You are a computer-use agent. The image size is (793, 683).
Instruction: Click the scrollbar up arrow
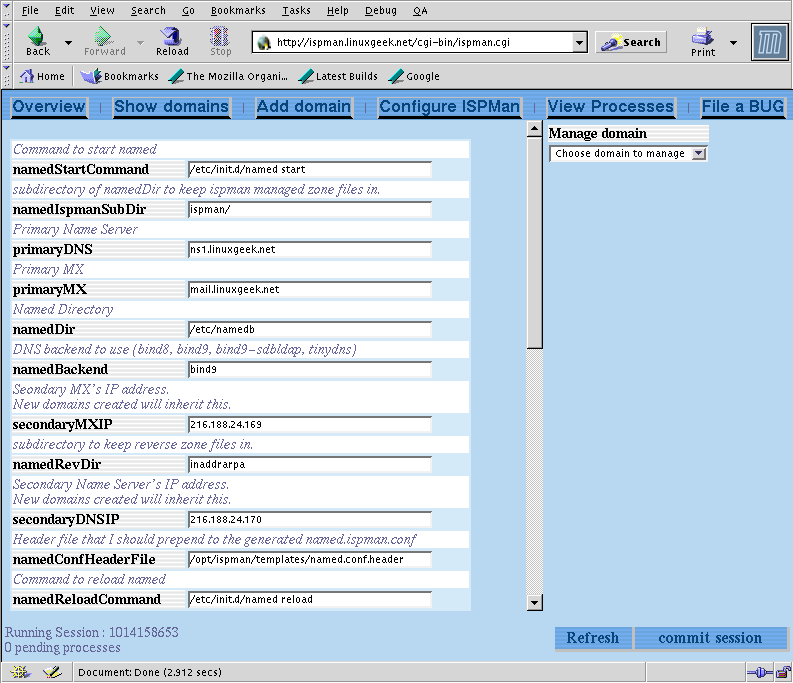[x=535, y=130]
